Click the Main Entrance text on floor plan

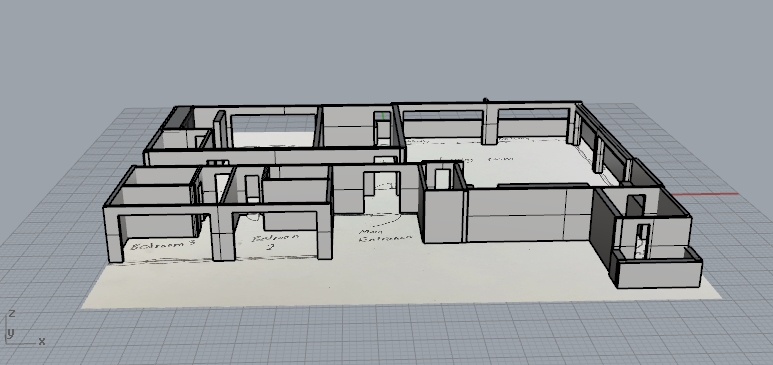click(386, 235)
